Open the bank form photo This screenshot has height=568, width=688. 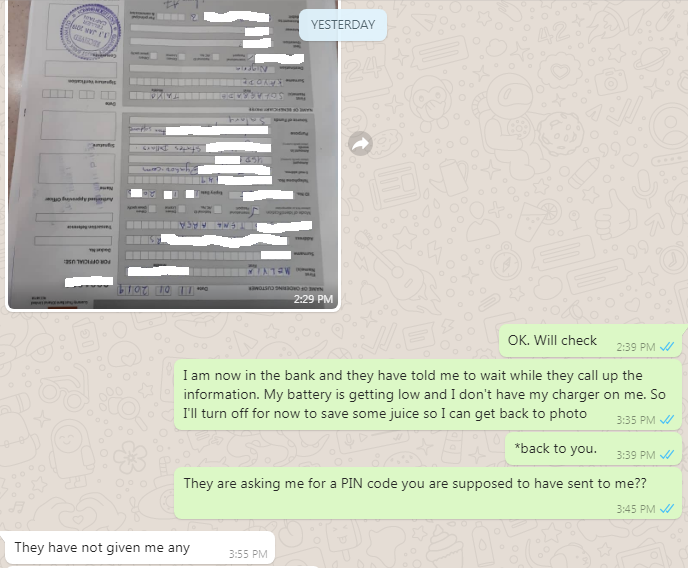point(174,154)
